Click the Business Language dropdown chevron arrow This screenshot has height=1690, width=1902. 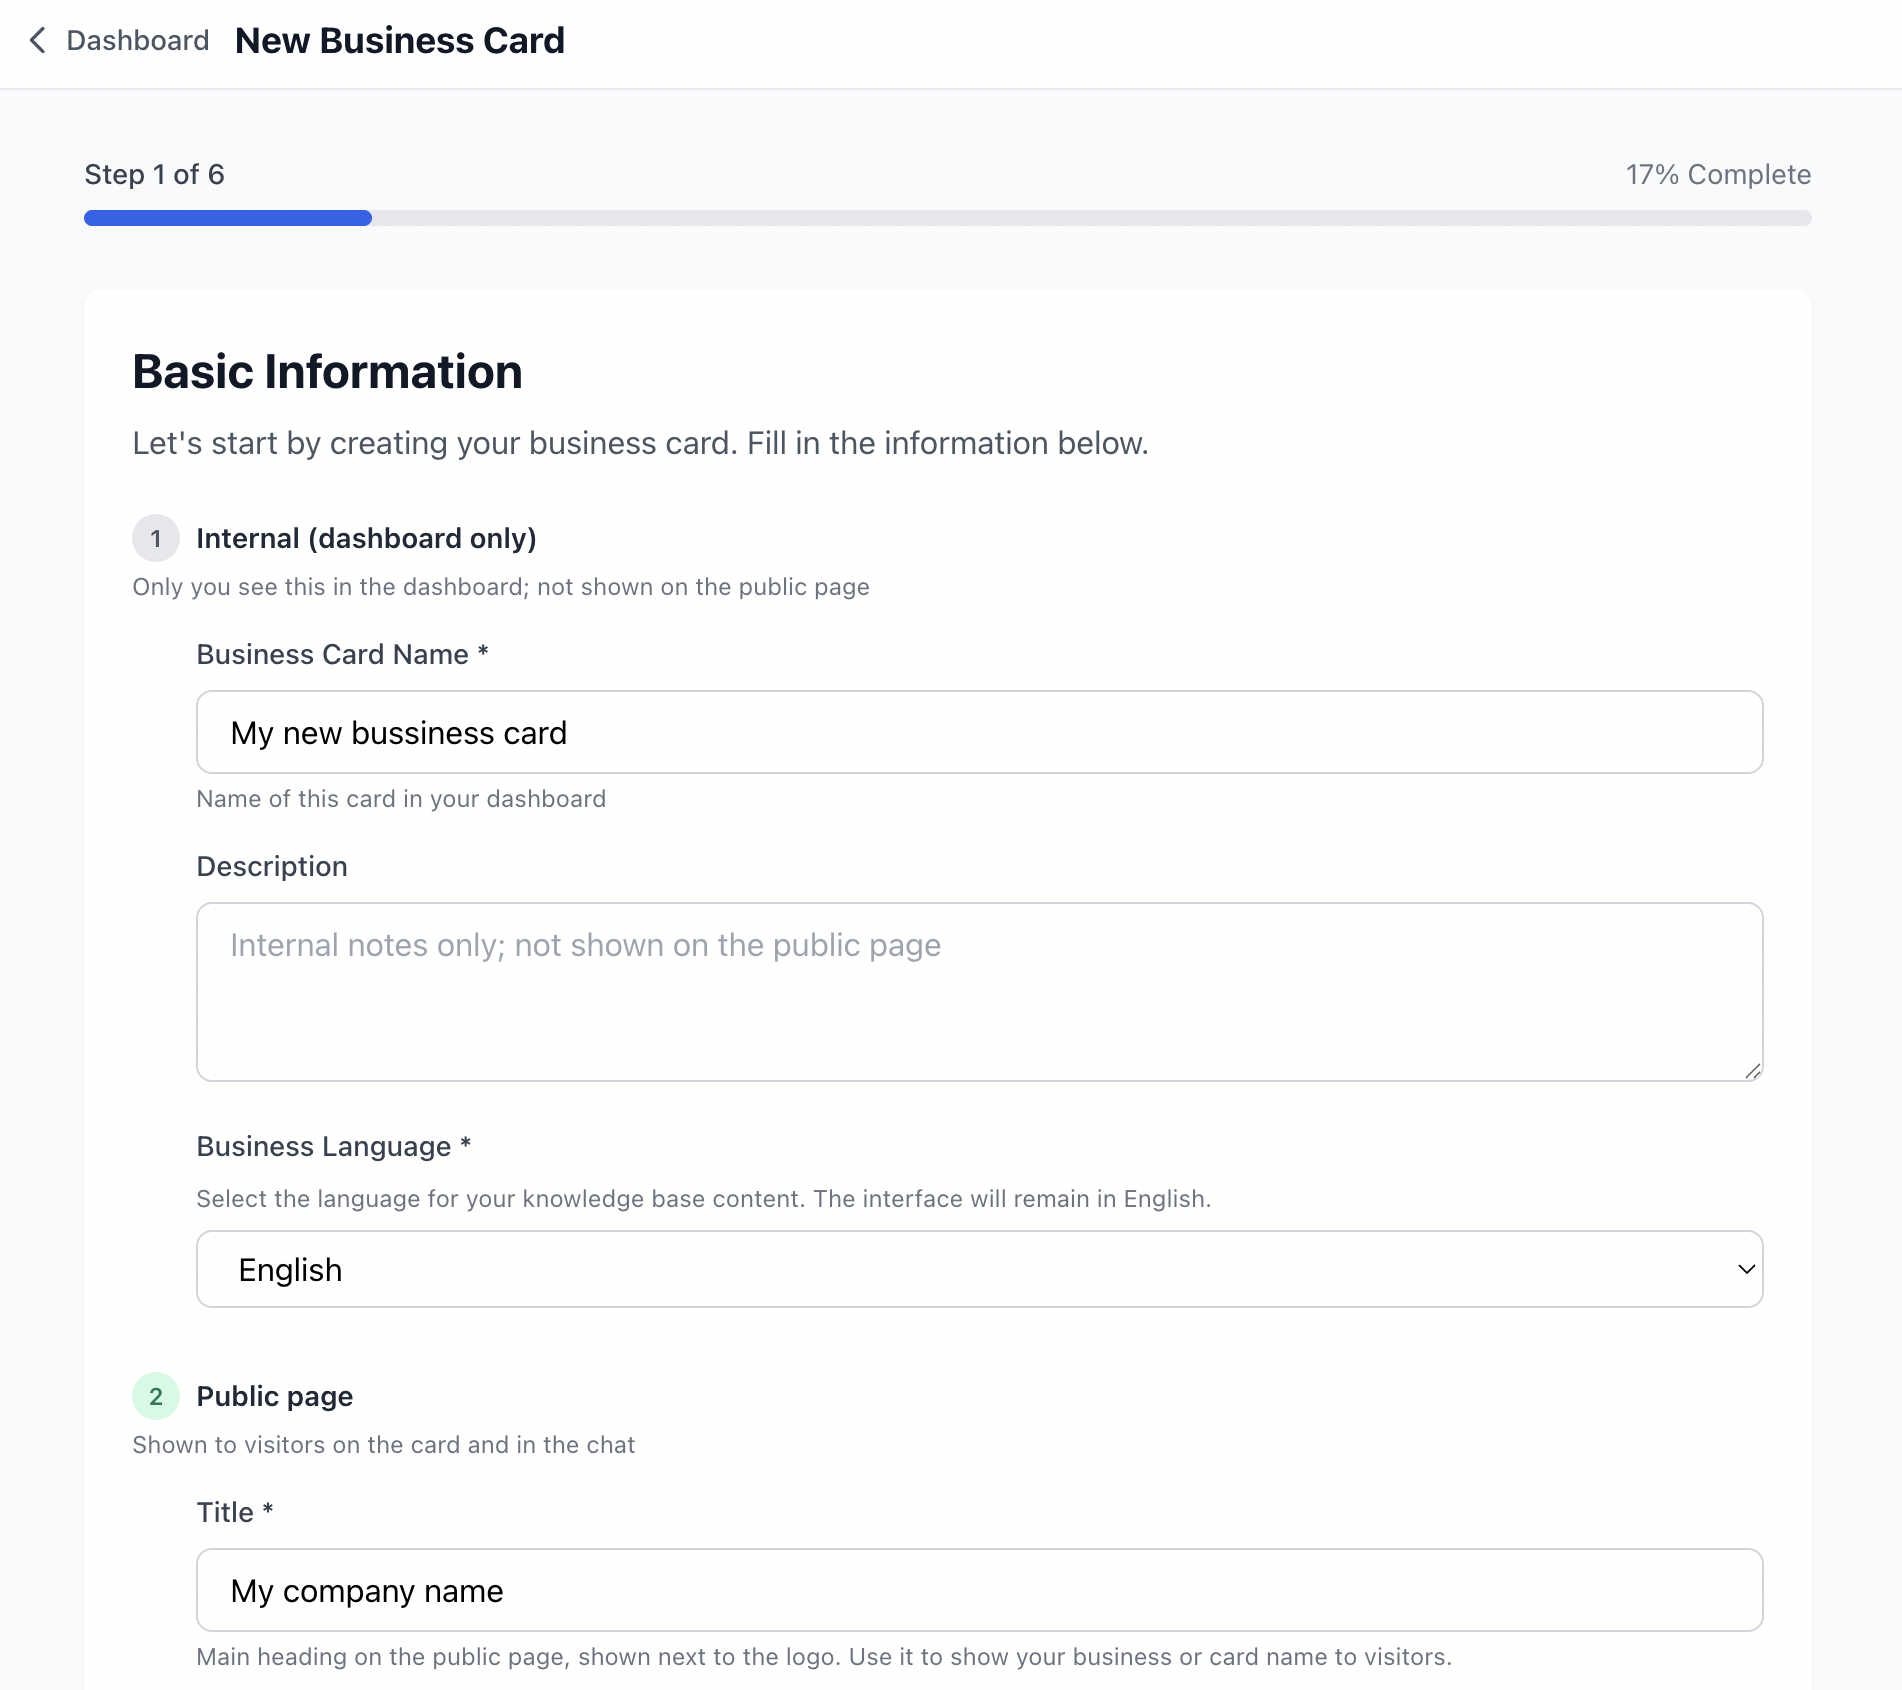pos(1746,1270)
